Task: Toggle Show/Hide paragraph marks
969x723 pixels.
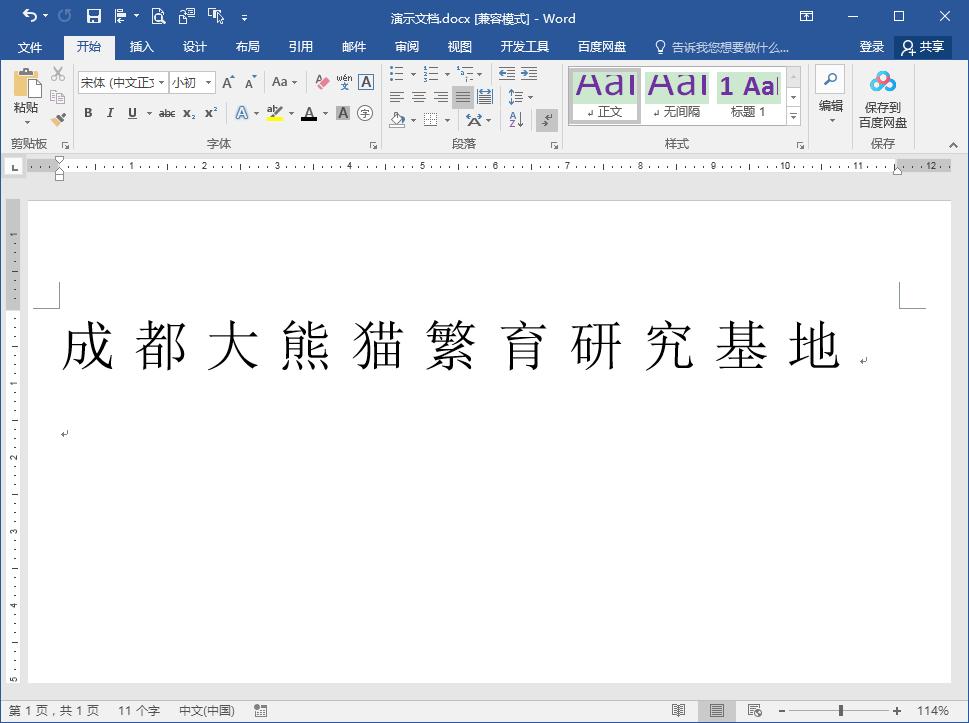Action: tap(546, 120)
